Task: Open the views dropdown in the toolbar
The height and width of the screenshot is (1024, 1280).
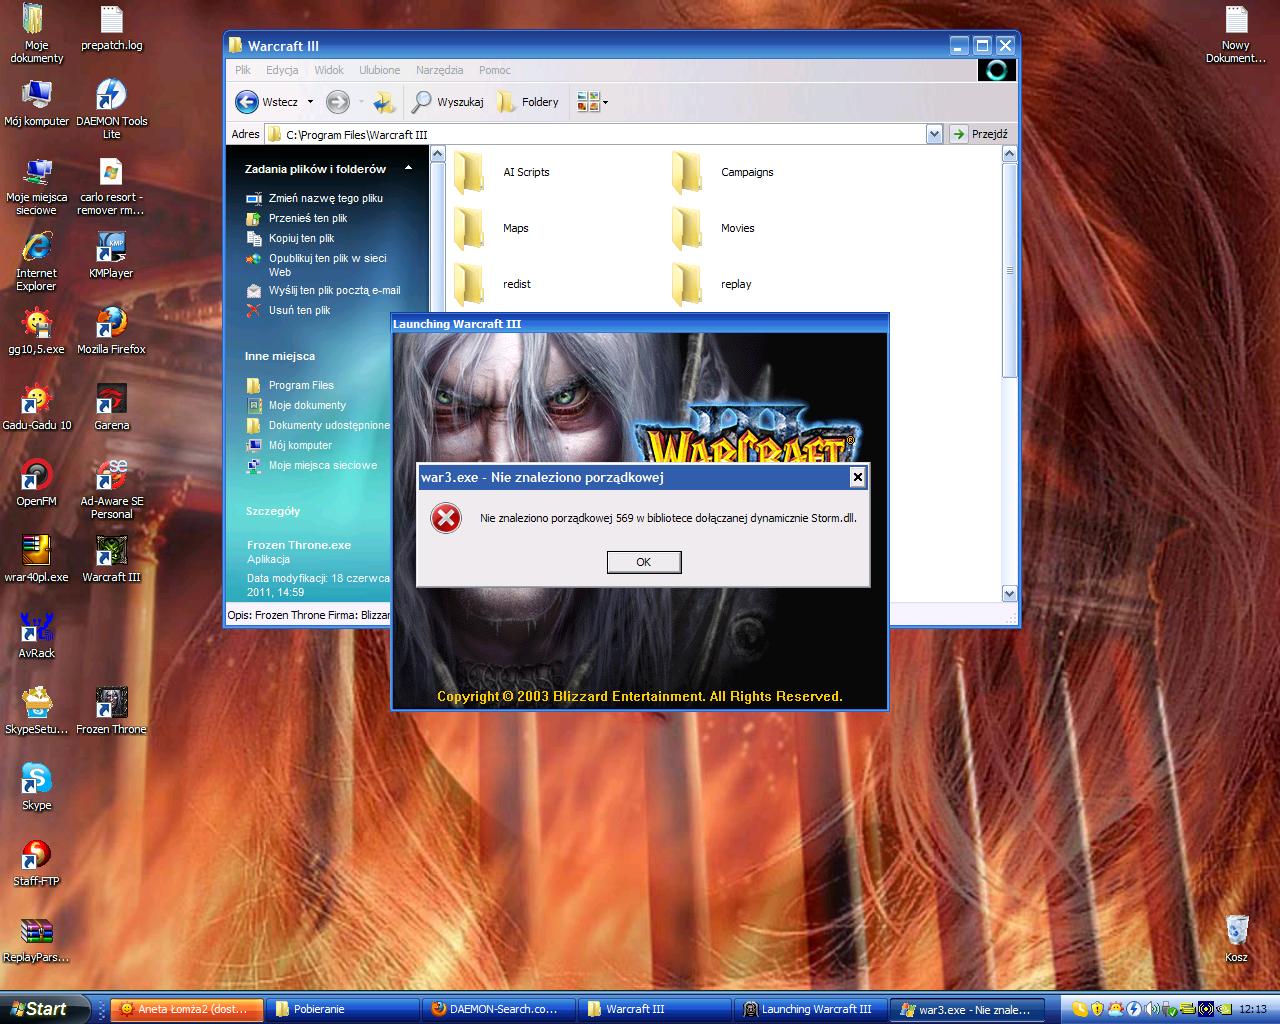Action: pos(593,102)
